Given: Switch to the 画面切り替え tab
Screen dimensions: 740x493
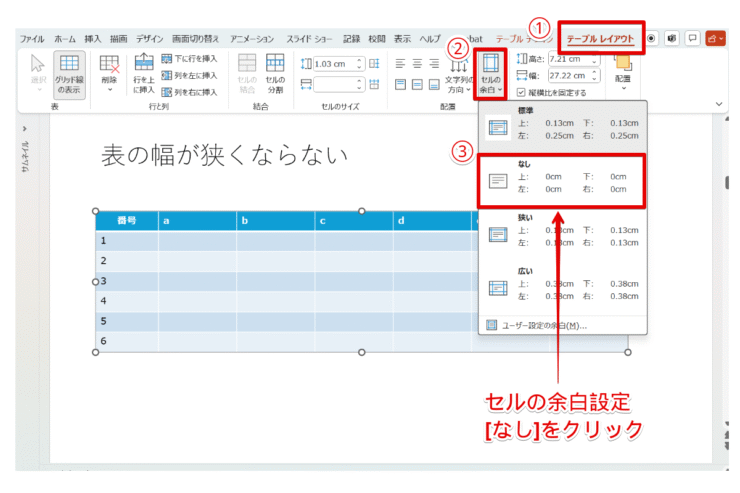Looking at the screenshot, I should pos(195,39).
